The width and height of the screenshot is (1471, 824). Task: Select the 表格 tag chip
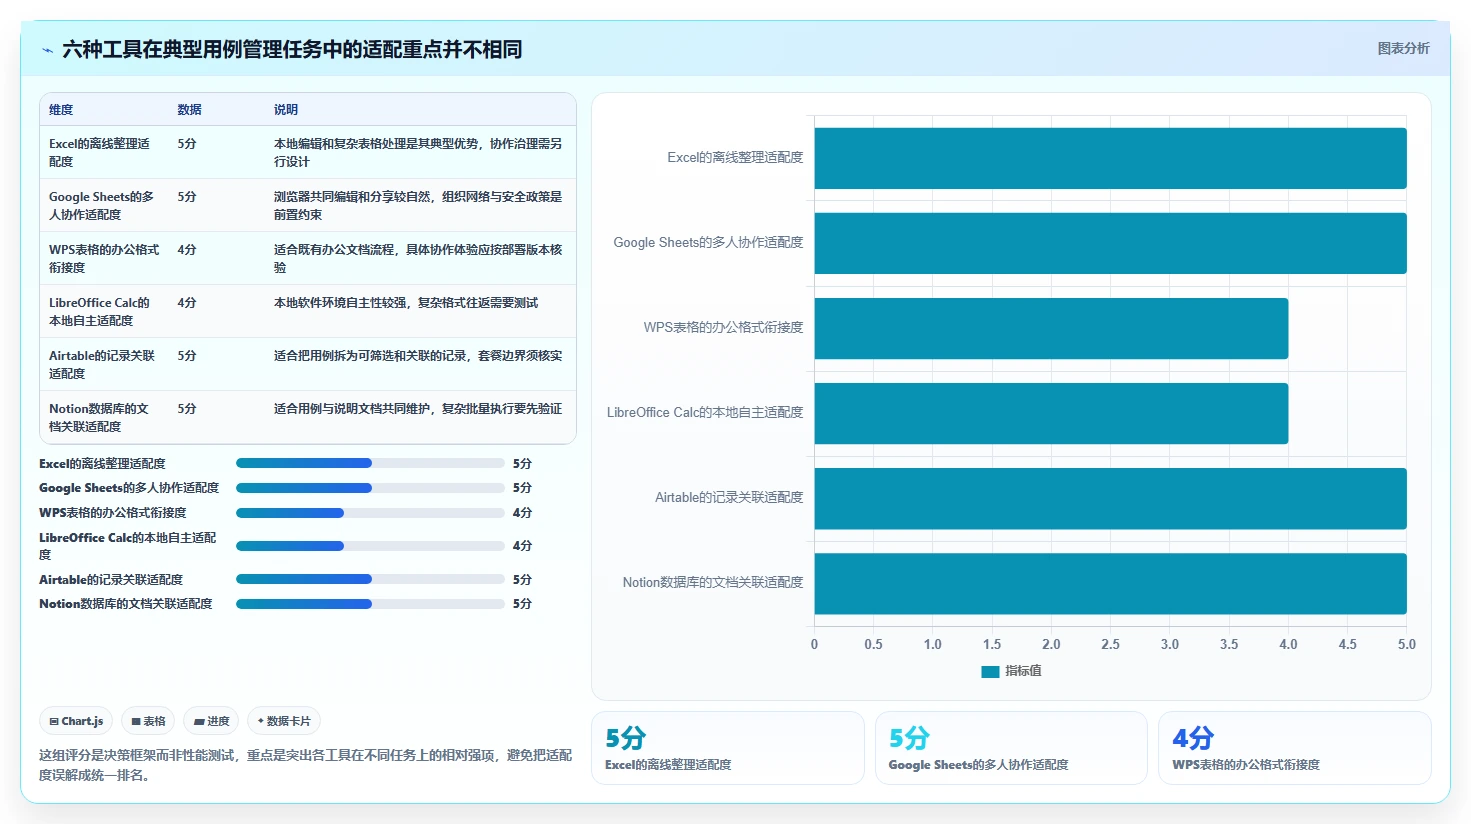click(x=148, y=721)
